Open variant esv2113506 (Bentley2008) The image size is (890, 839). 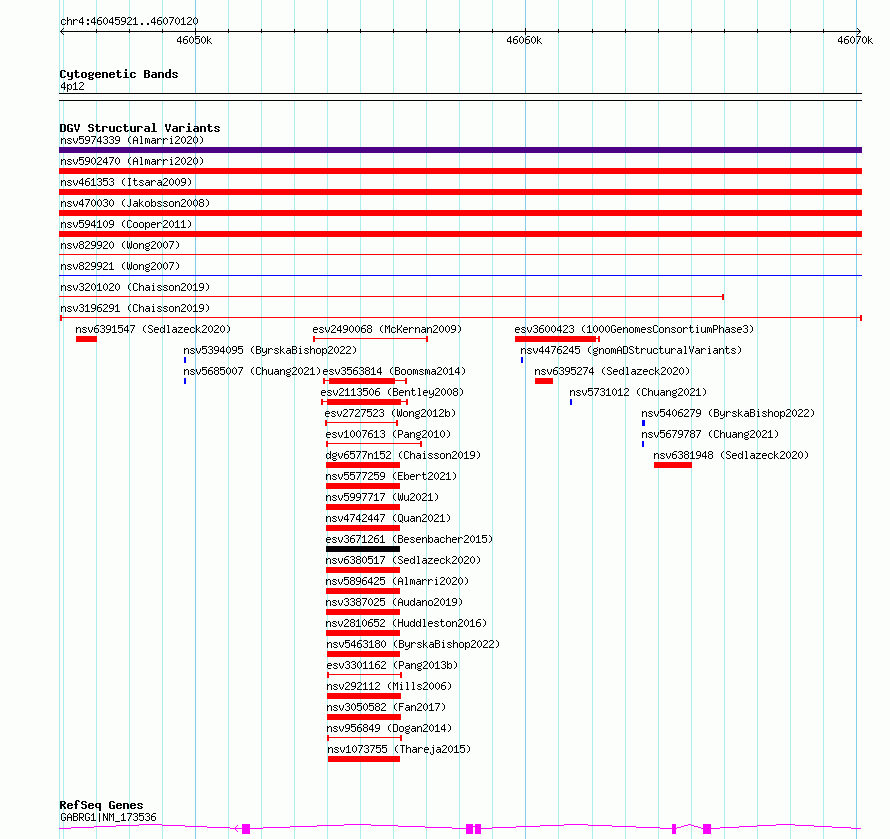click(x=392, y=392)
